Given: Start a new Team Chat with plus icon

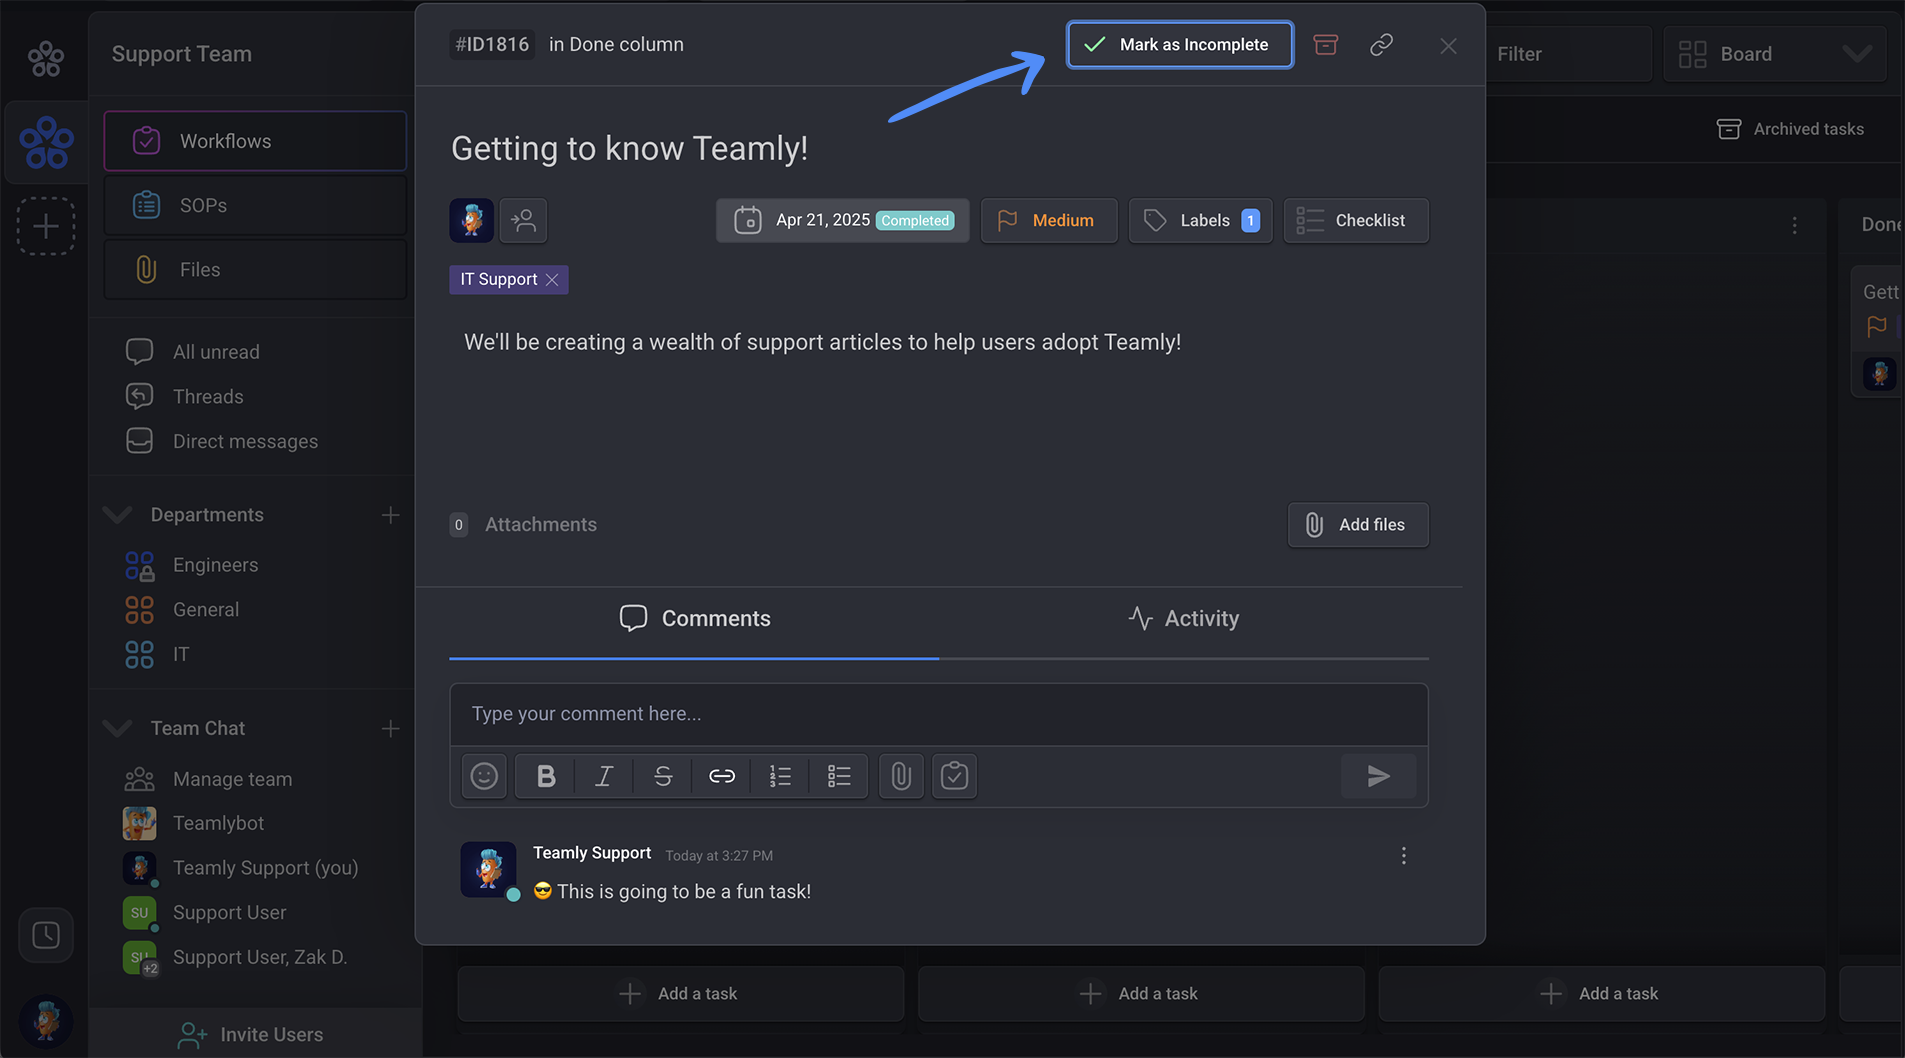Looking at the screenshot, I should point(390,729).
